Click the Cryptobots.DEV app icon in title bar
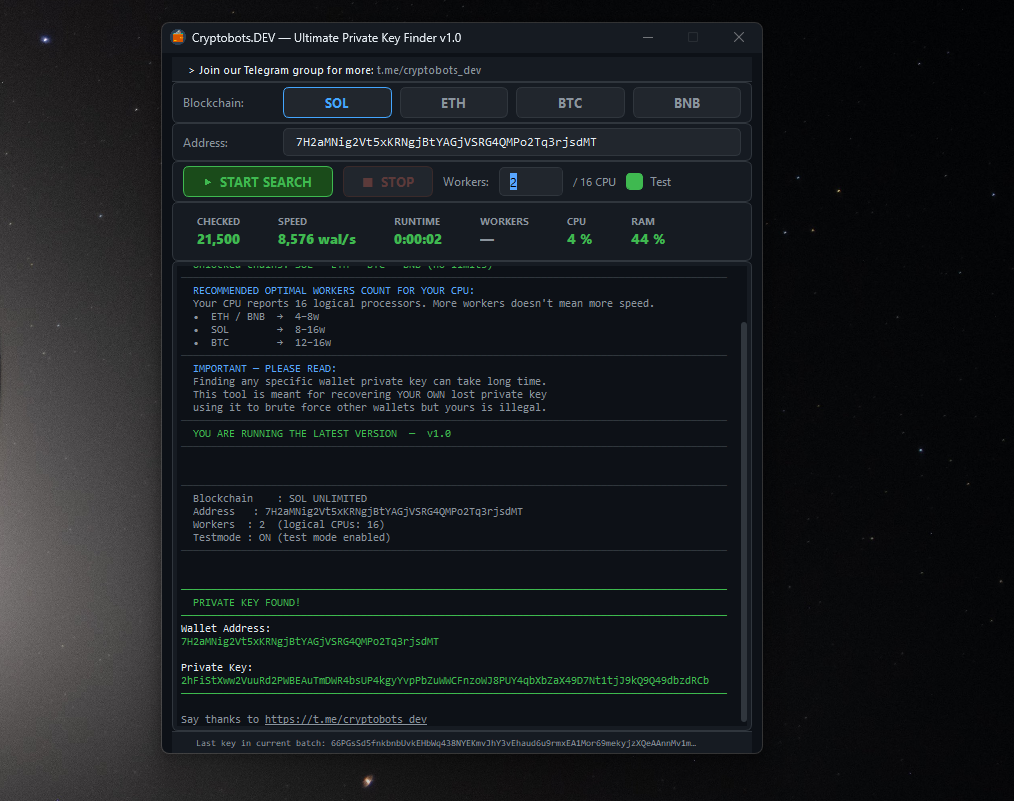1014x801 pixels. point(178,37)
